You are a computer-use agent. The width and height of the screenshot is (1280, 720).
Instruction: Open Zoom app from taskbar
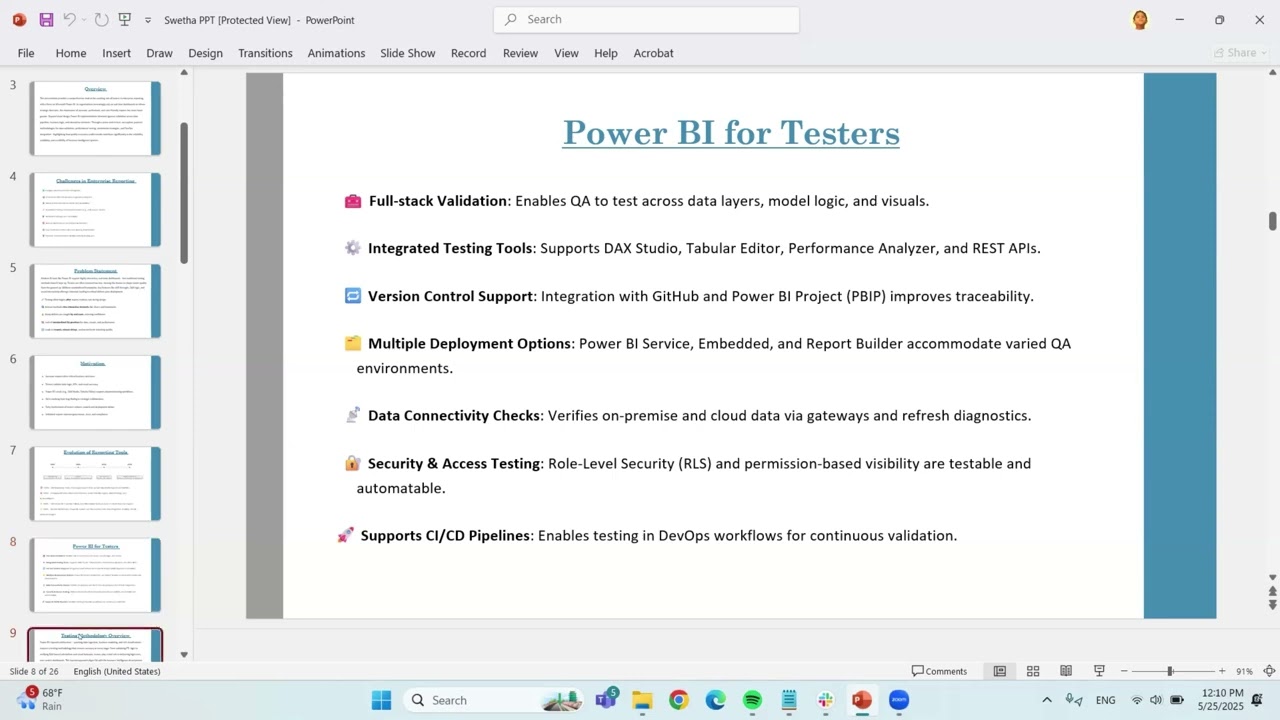click(898, 700)
